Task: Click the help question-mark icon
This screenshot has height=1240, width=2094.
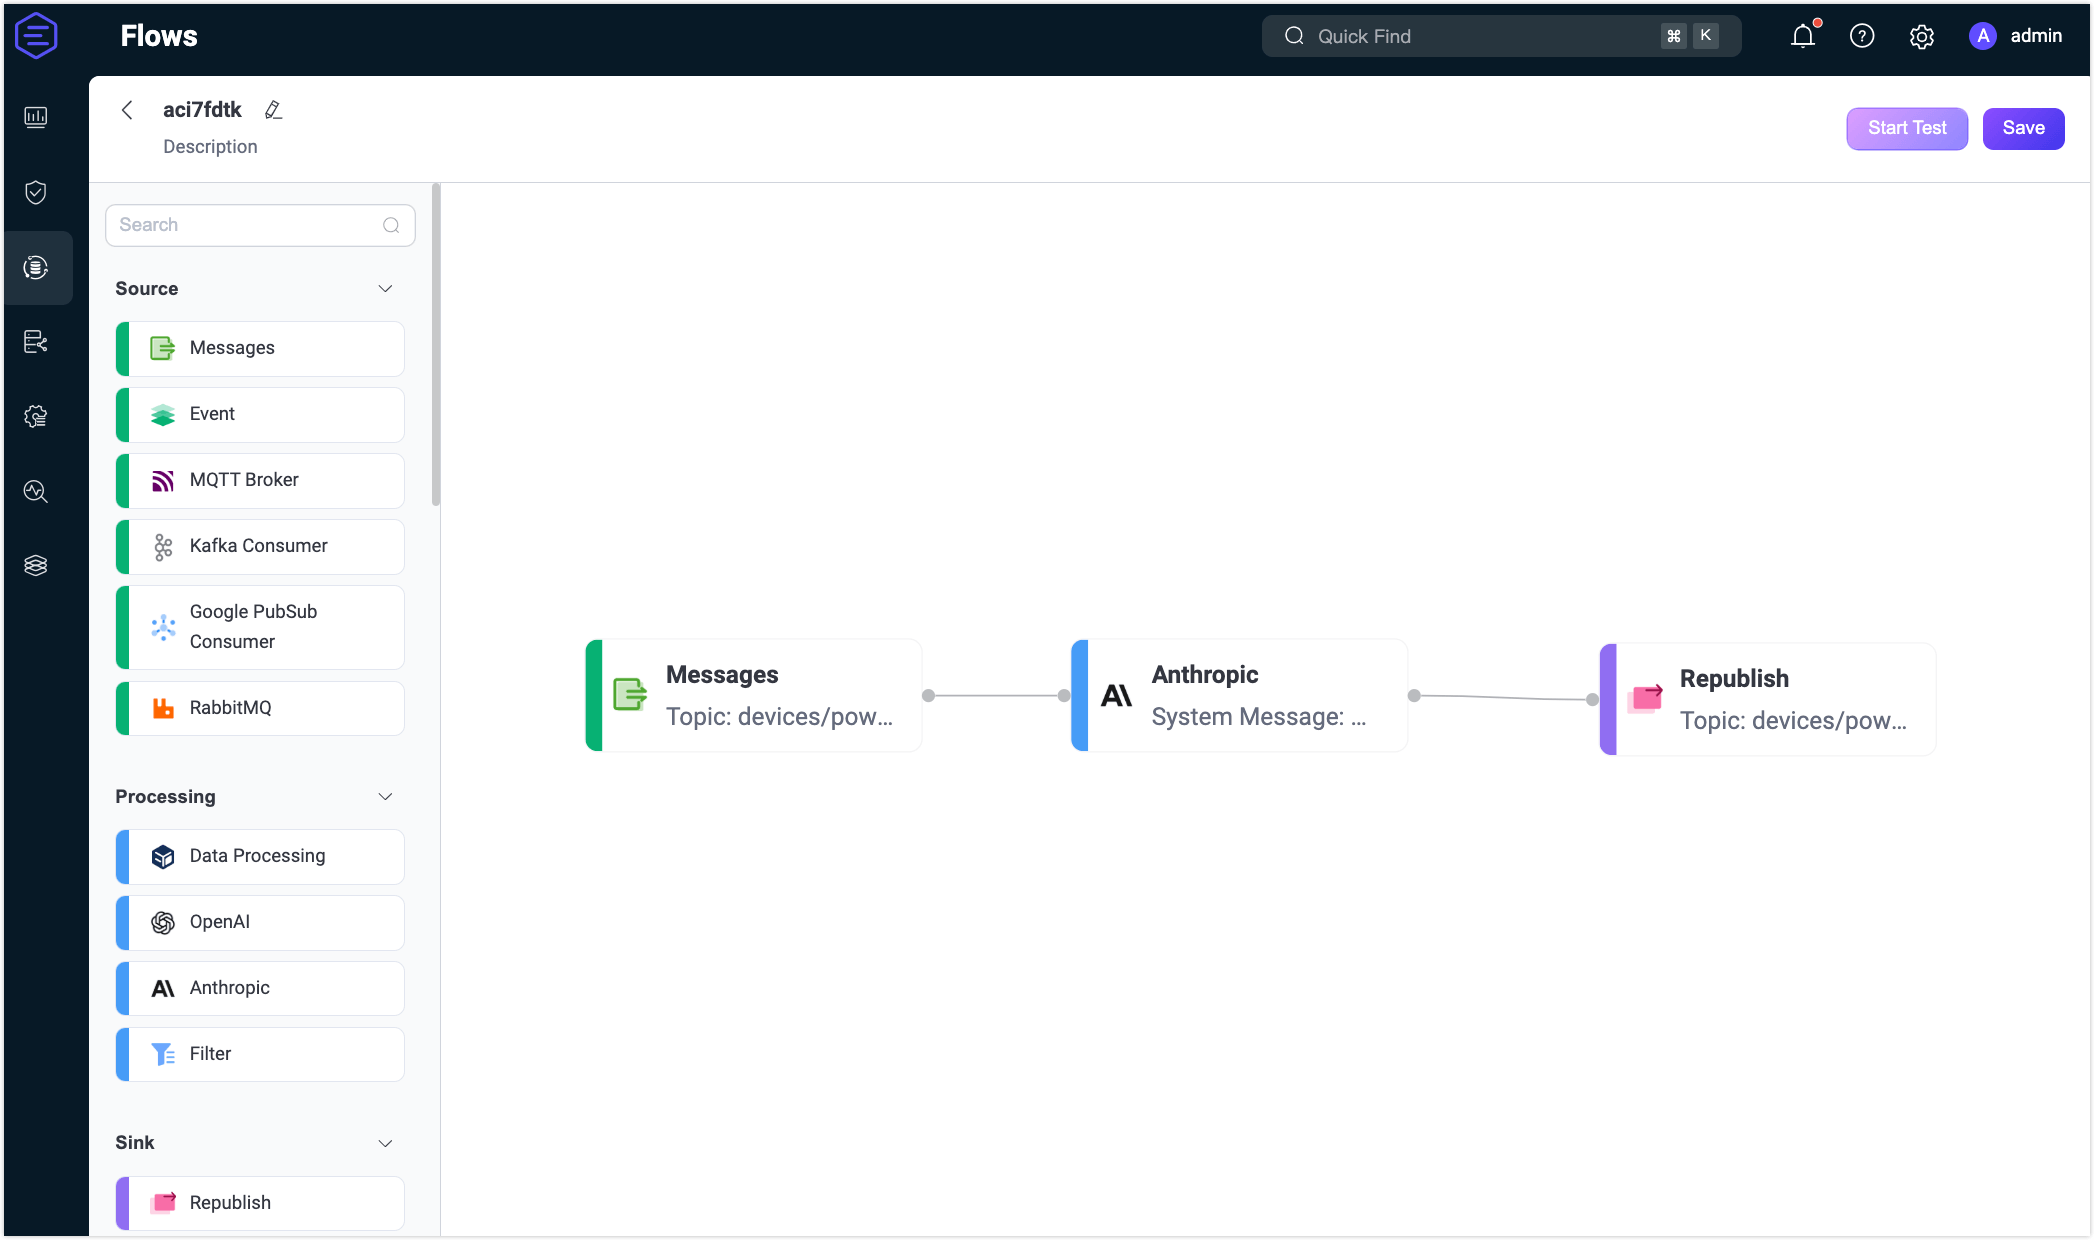Action: [x=1862, y=36]
